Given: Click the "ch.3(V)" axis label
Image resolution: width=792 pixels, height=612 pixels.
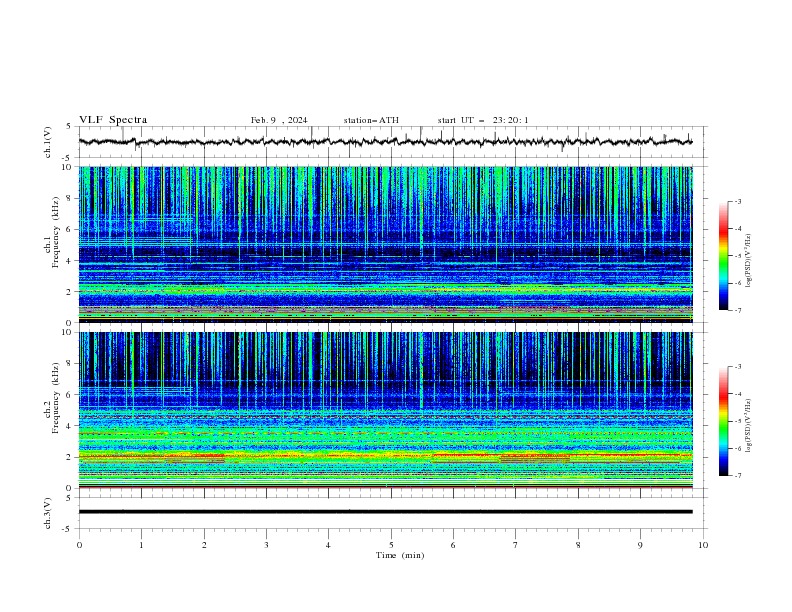Looking at the screenshot, I should pyautogui.click(x=48, y=513).
